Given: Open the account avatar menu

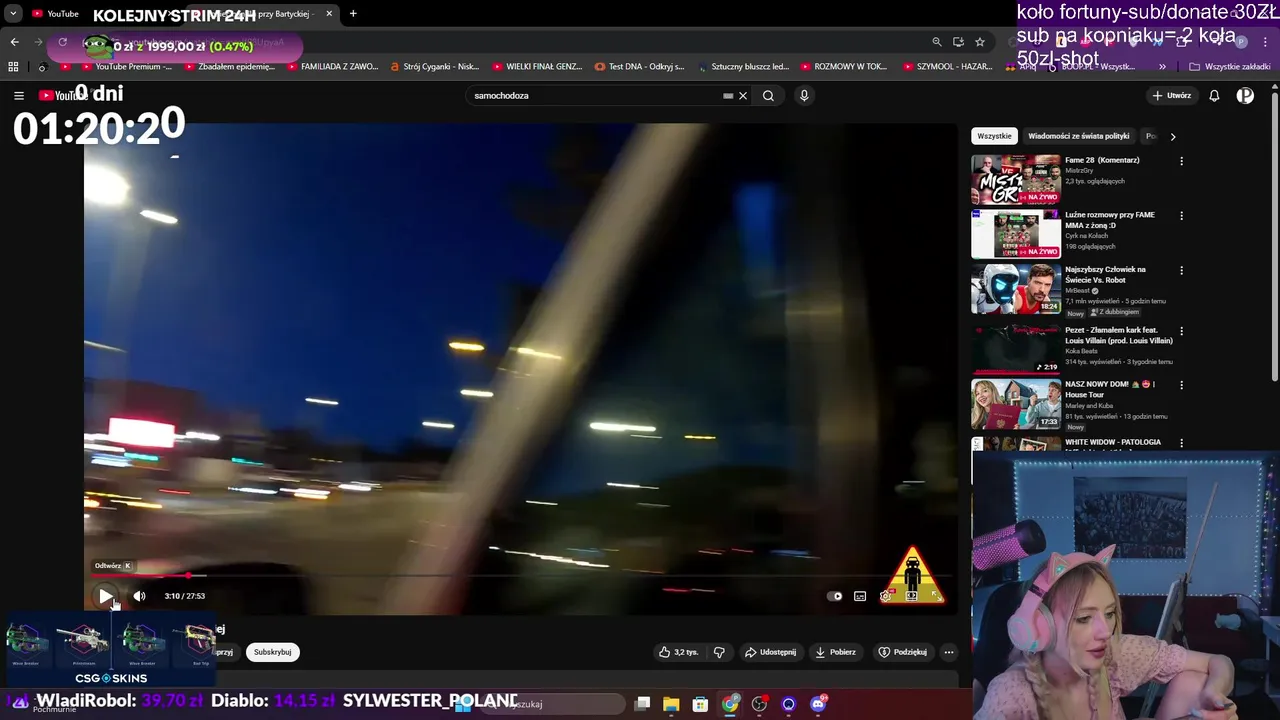Looking at the screenshot, I should pyautogui.click(x=1245, y=96).
